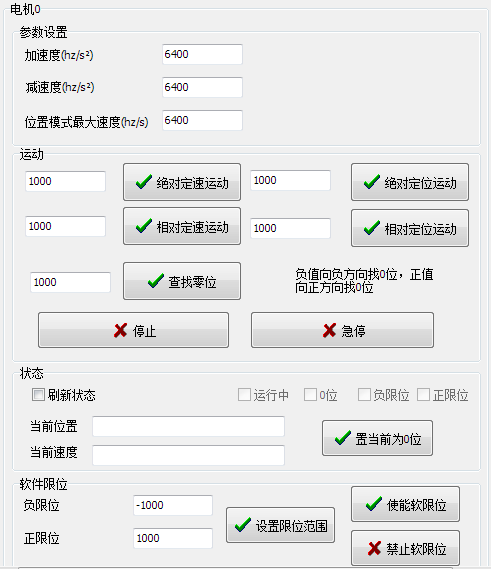Click the 绝对定速运动 button
This screenshot has width=491, height=569.
click(x=182, y=182)
